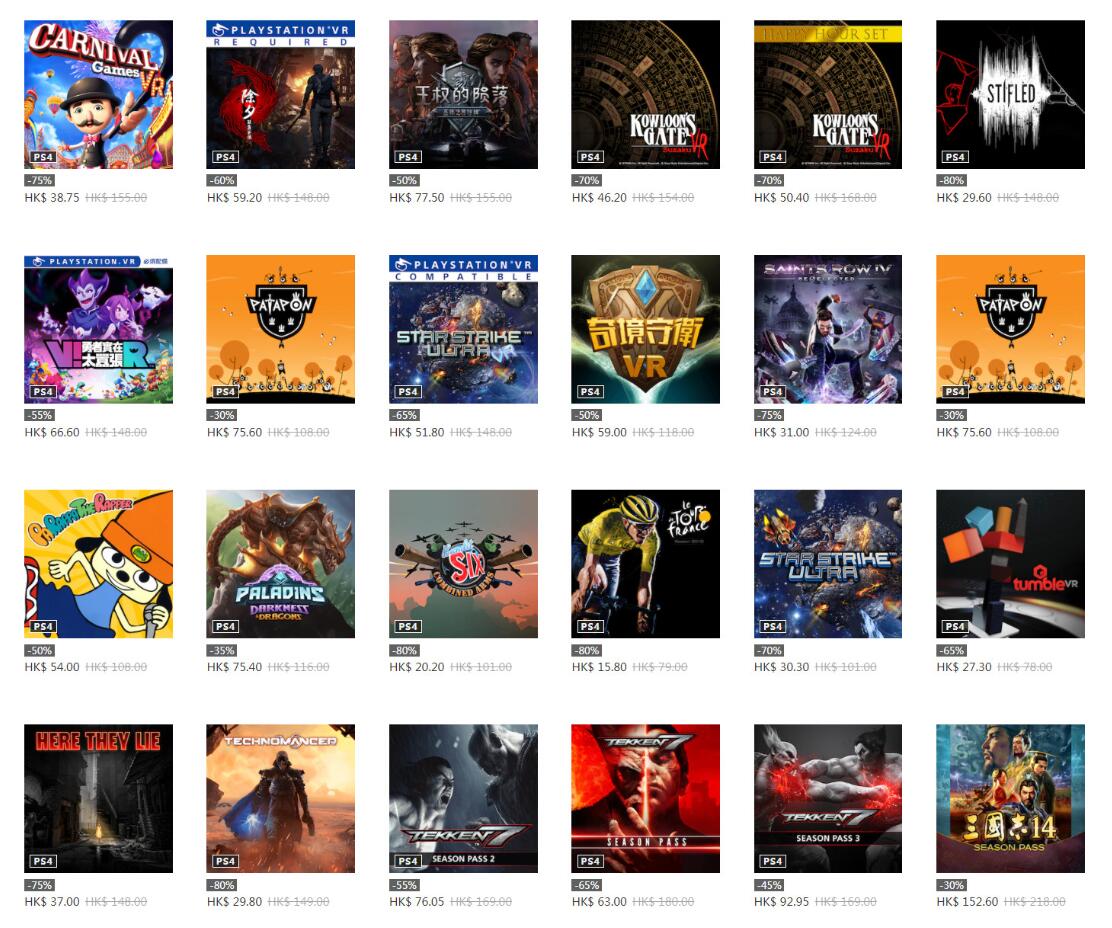
Task: Open Kowloon's Gate VR Happy Hour Set
Action: (x=828, y=94)
